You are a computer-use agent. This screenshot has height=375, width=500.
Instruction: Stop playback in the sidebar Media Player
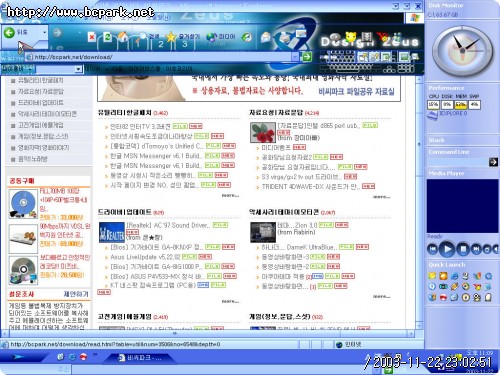463,249
